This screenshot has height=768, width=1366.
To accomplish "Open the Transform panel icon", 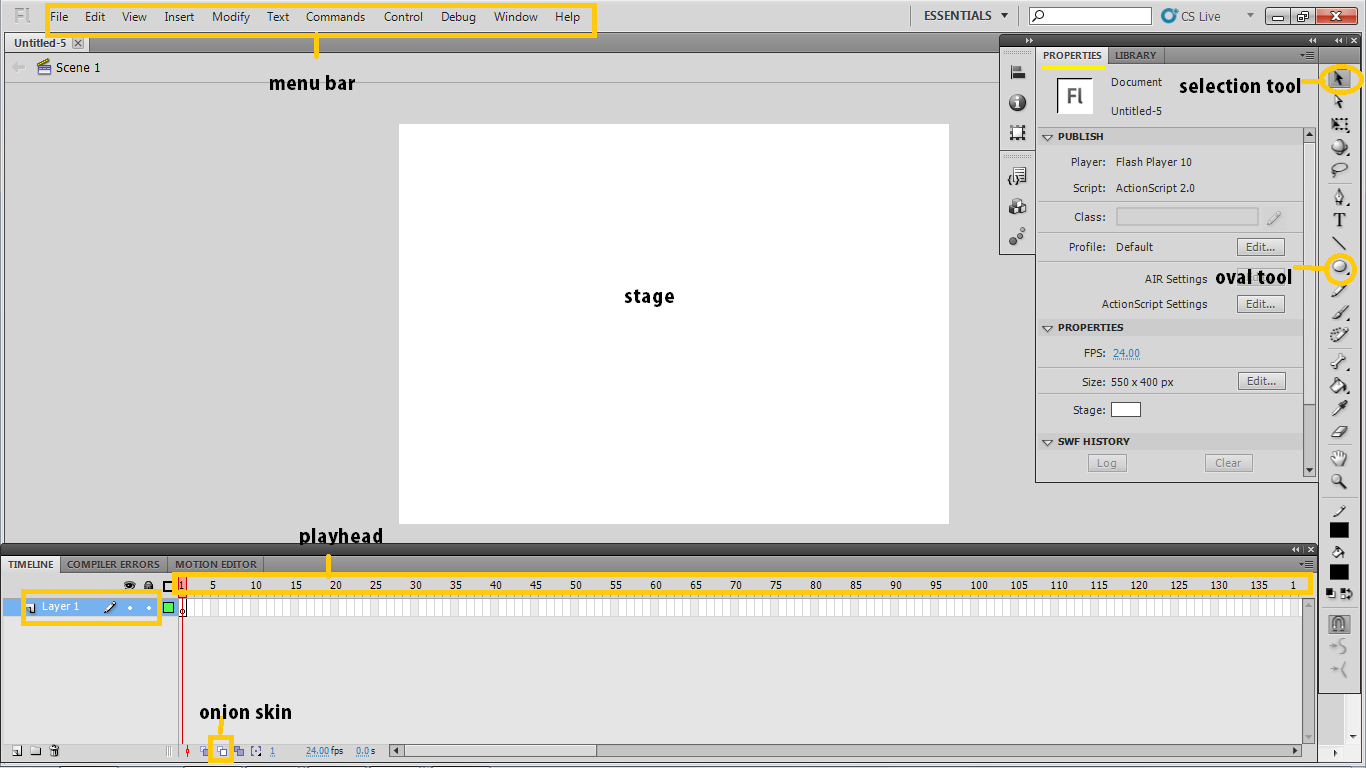I will (1018, 132).
